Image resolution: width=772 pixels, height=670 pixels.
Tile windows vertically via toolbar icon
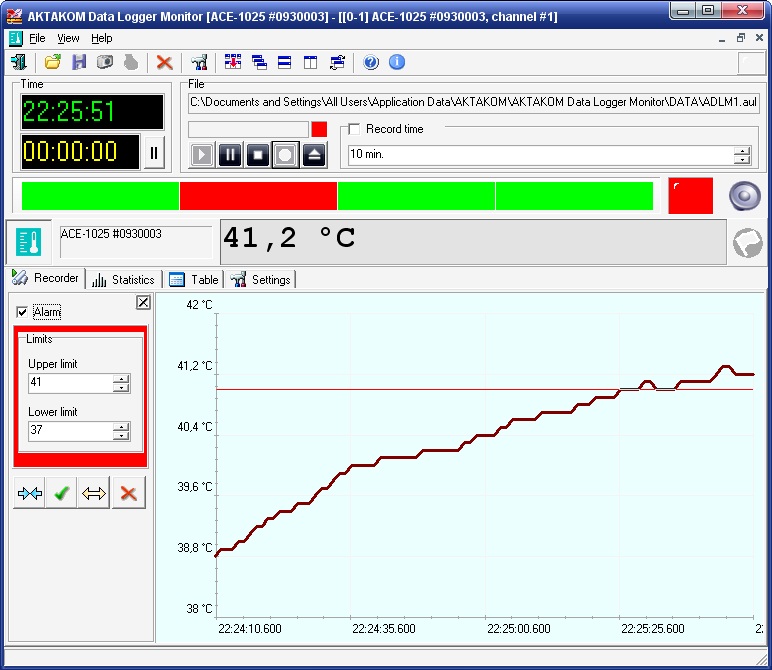(310, 62)
